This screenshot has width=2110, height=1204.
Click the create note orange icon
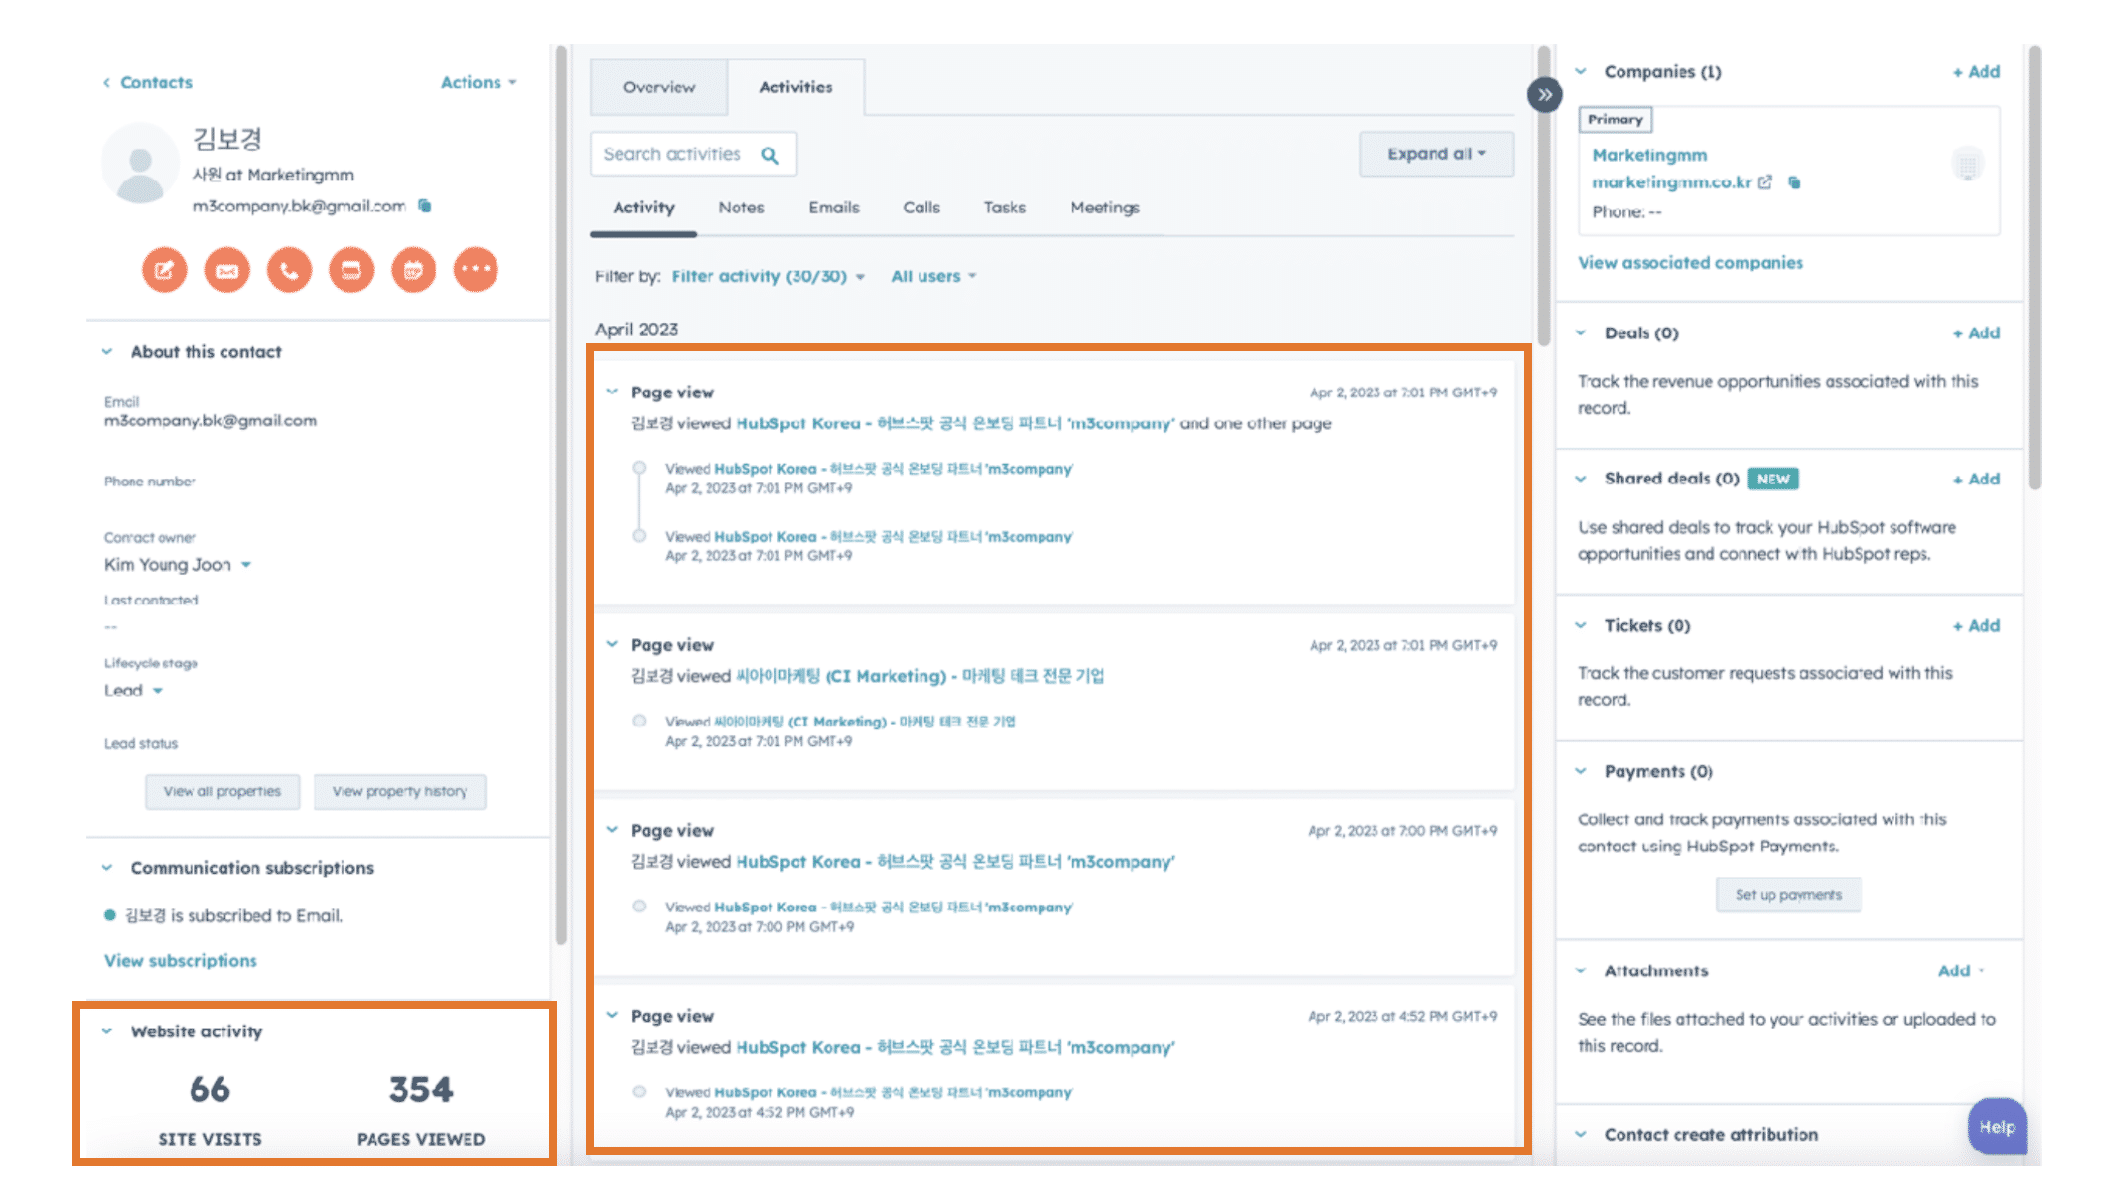164,270
